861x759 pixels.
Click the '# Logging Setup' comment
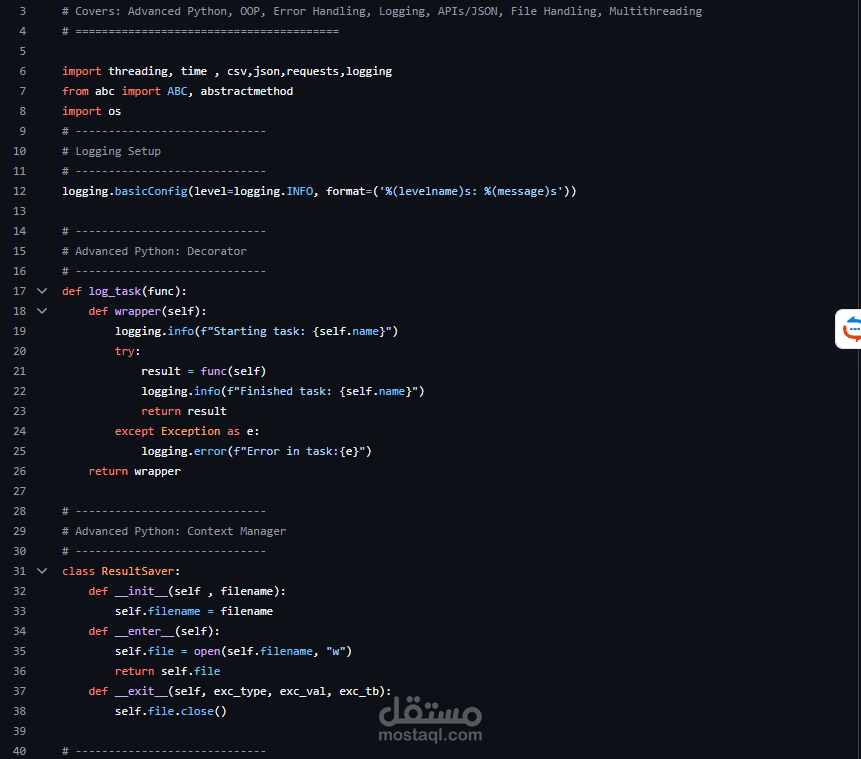111,151
